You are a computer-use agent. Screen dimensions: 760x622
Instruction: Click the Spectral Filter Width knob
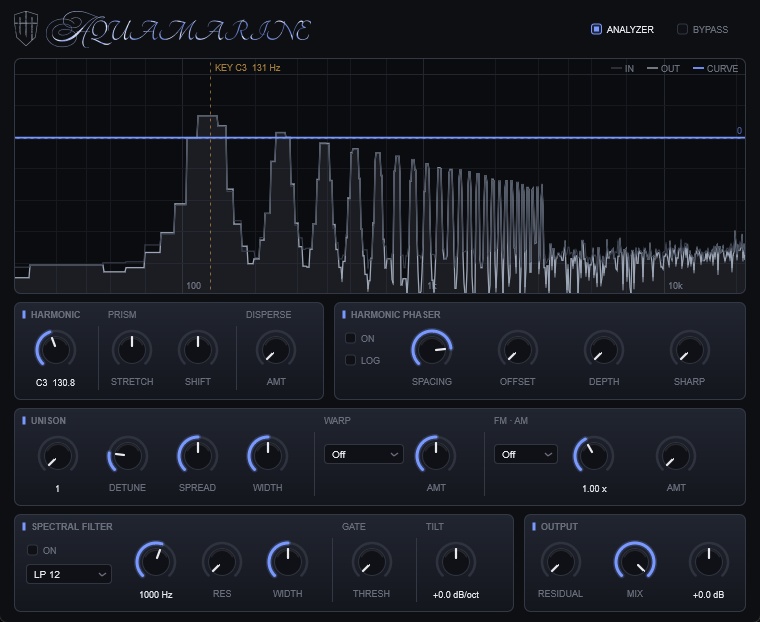(287, 561)
